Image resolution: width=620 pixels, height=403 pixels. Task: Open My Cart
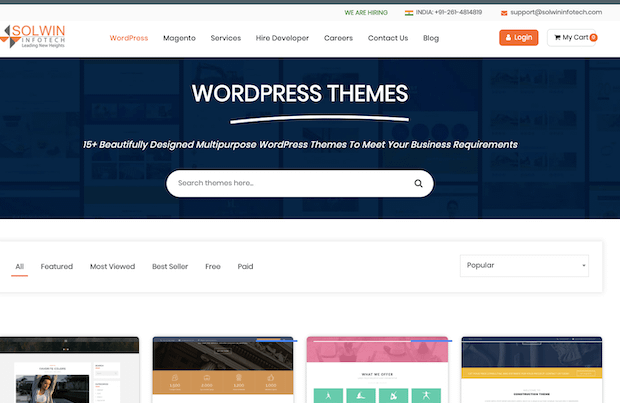(x=572, y=38)
